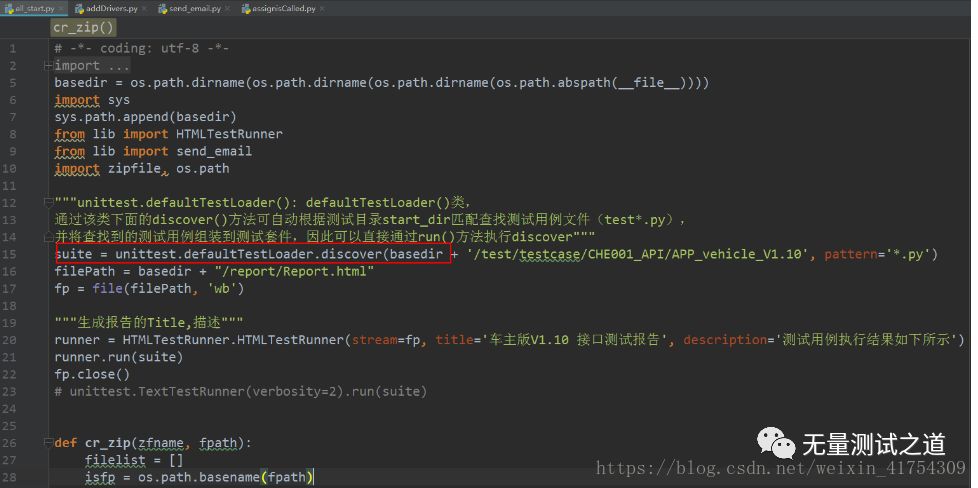Screen dimensions: 978x488
Task: Click the docstring line mentioning test*.py
Action: [x=370, y=220]
